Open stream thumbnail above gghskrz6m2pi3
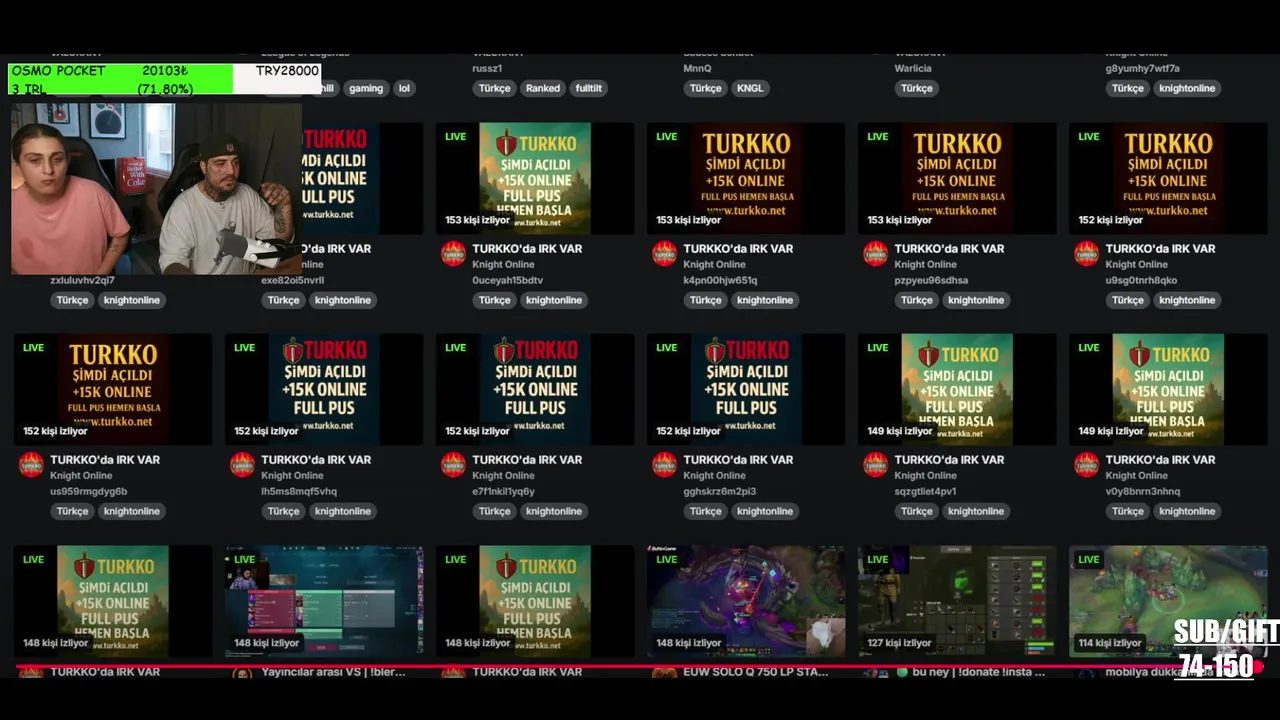Screen dimensions: 1280x720 746,389
